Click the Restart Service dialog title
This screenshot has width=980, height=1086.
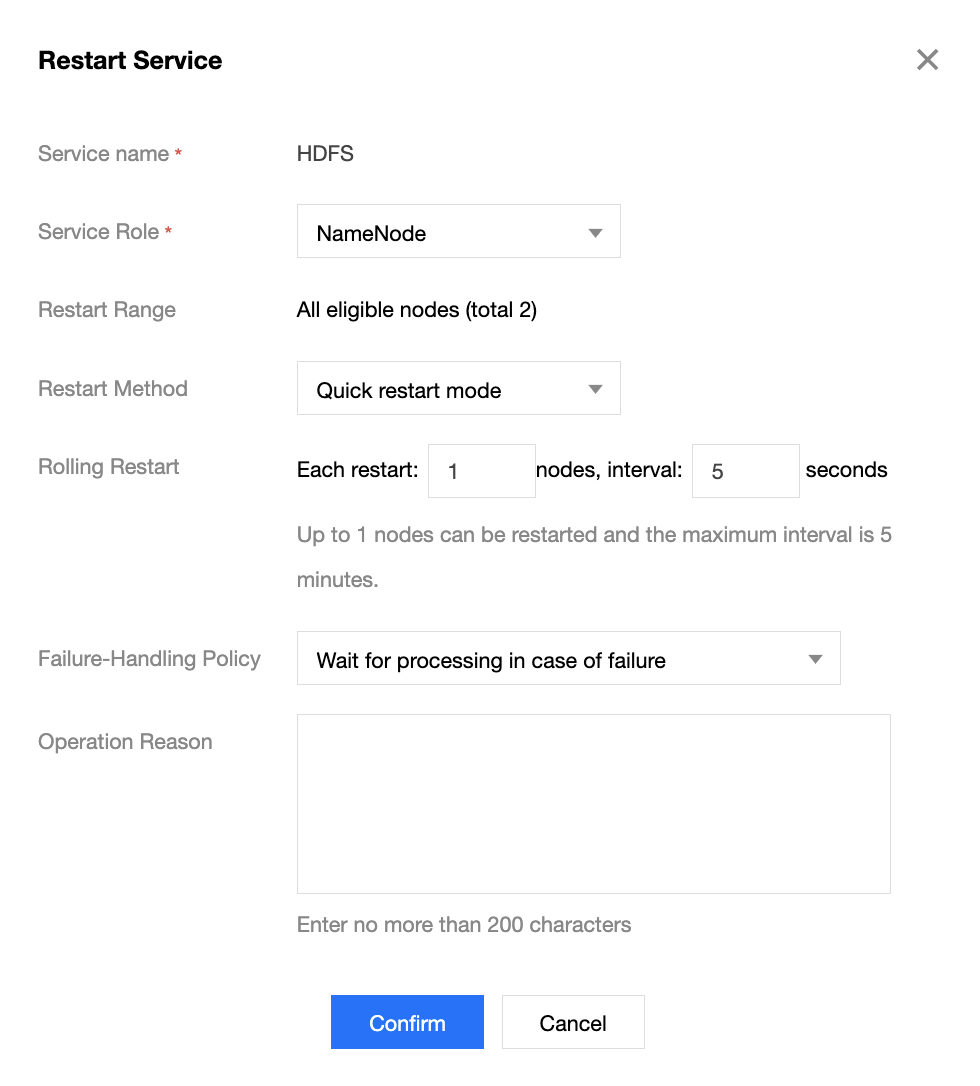(130, 61)
